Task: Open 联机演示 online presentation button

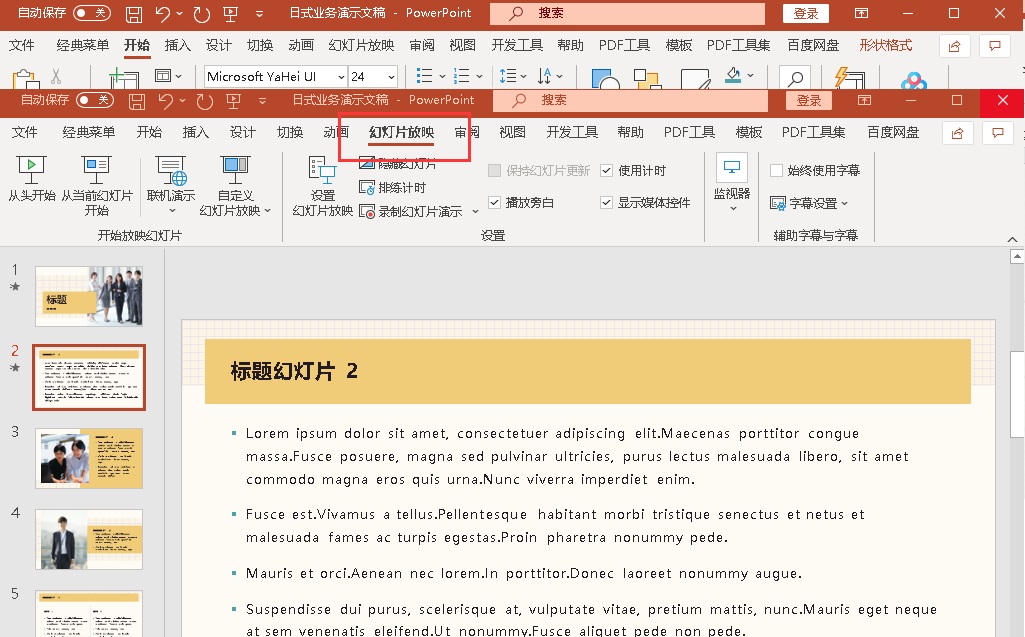Action: point(171,185)
